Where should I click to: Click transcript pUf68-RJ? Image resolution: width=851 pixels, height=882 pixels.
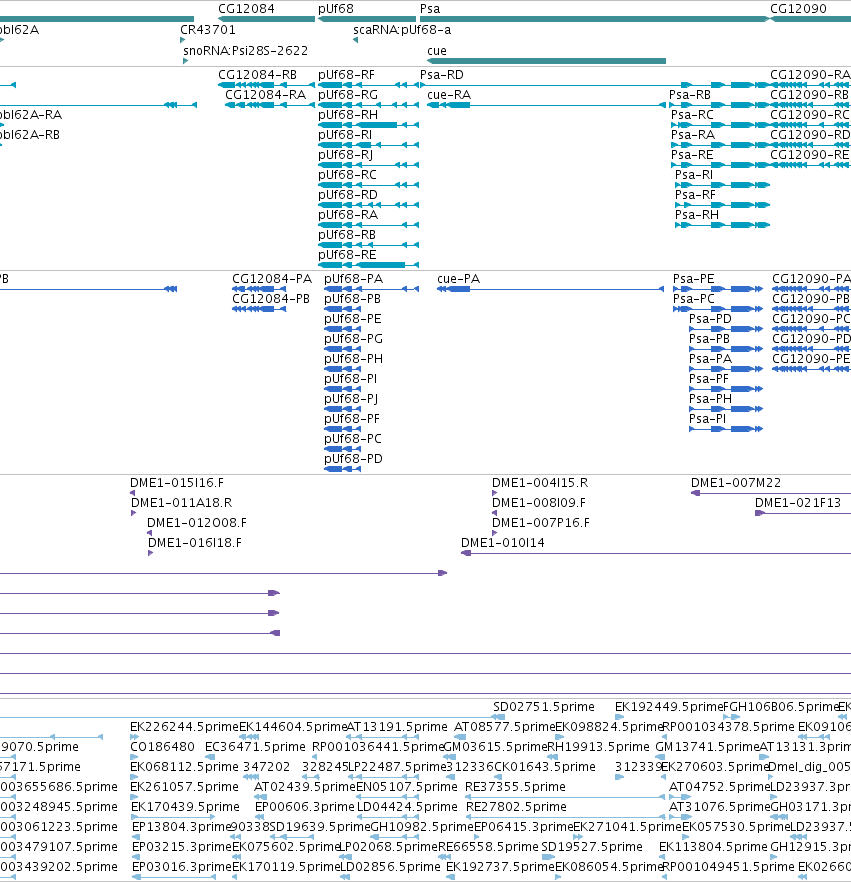[368, 165]
